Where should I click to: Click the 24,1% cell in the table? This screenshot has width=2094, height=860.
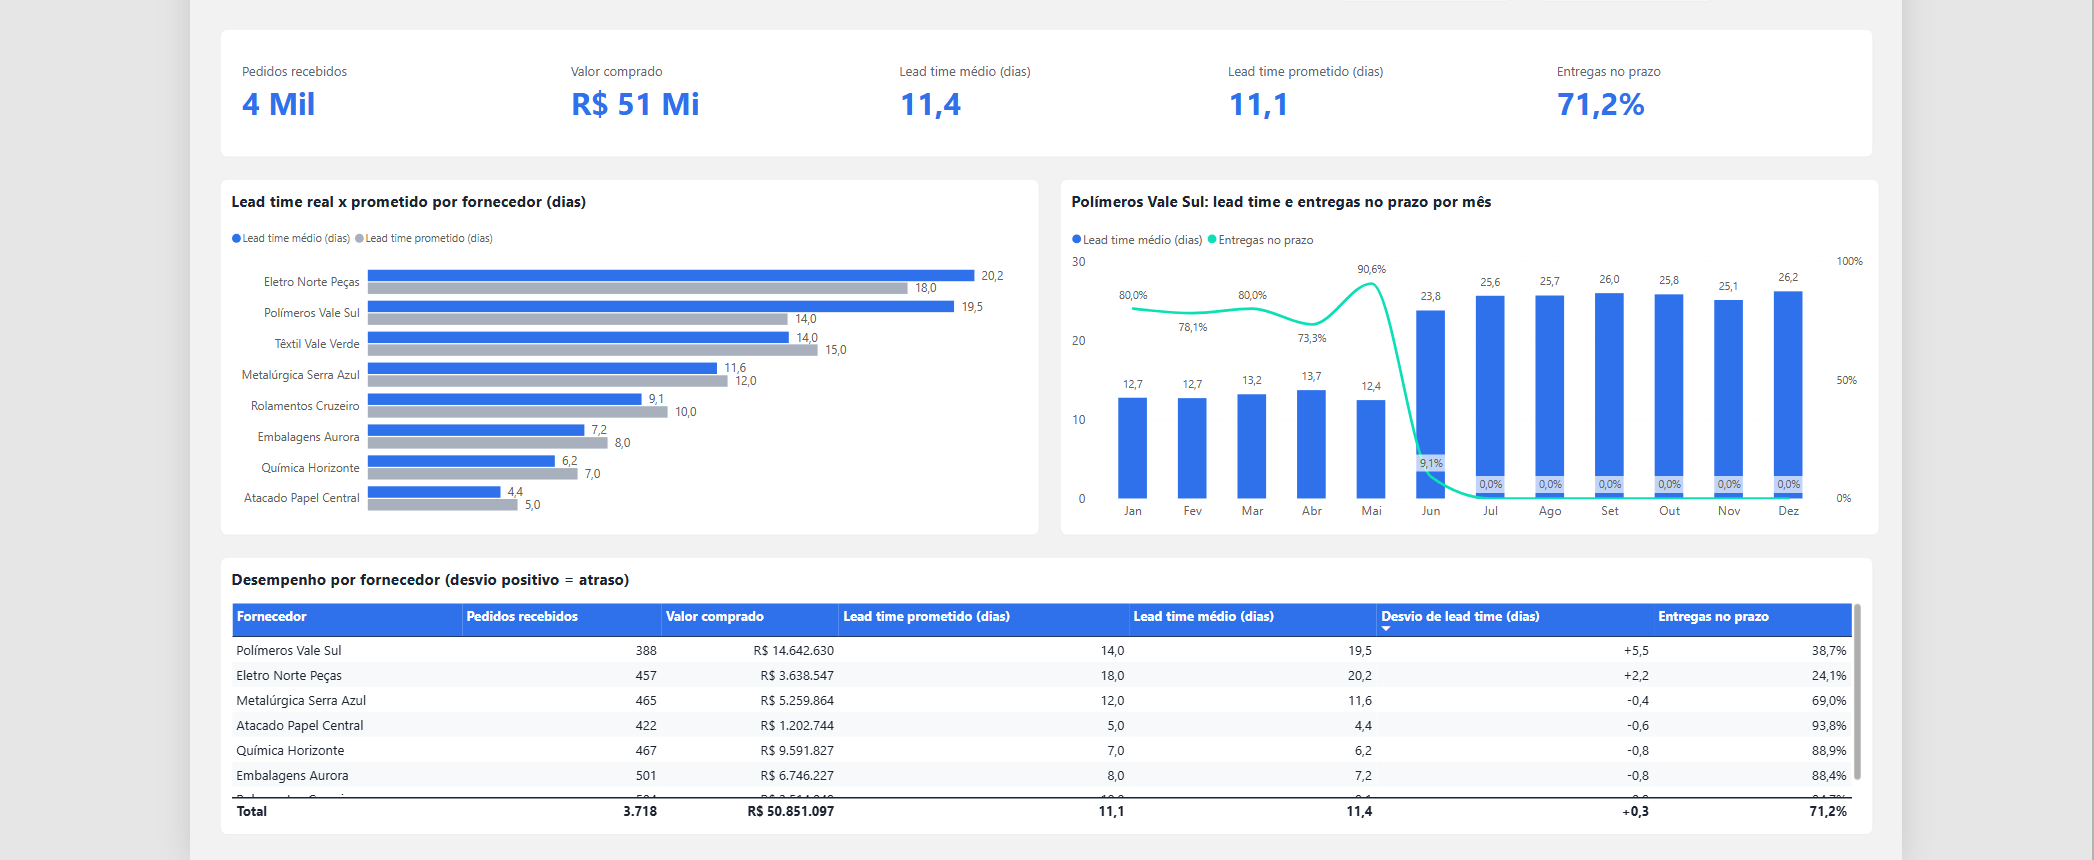coord(1829,676)
